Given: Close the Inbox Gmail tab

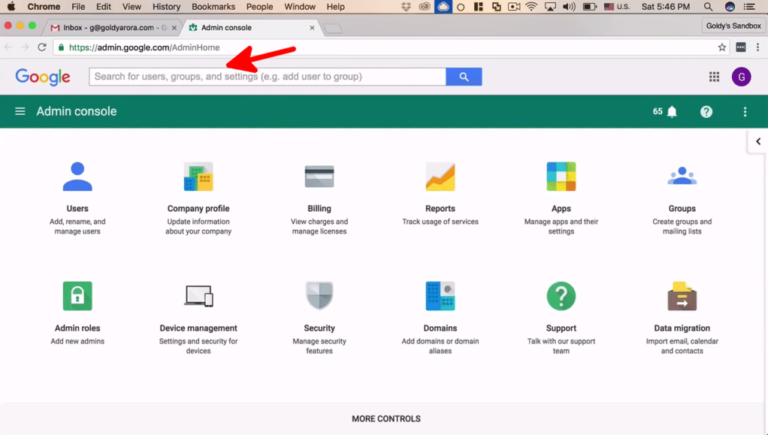Looking at the screenshot, I should [x=174, y=28].
